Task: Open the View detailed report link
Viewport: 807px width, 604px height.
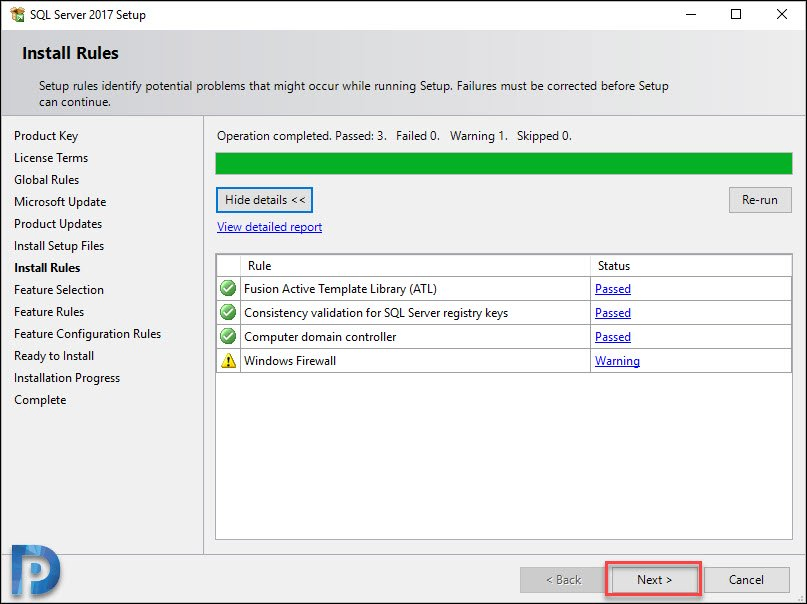Action: point(270,227)
